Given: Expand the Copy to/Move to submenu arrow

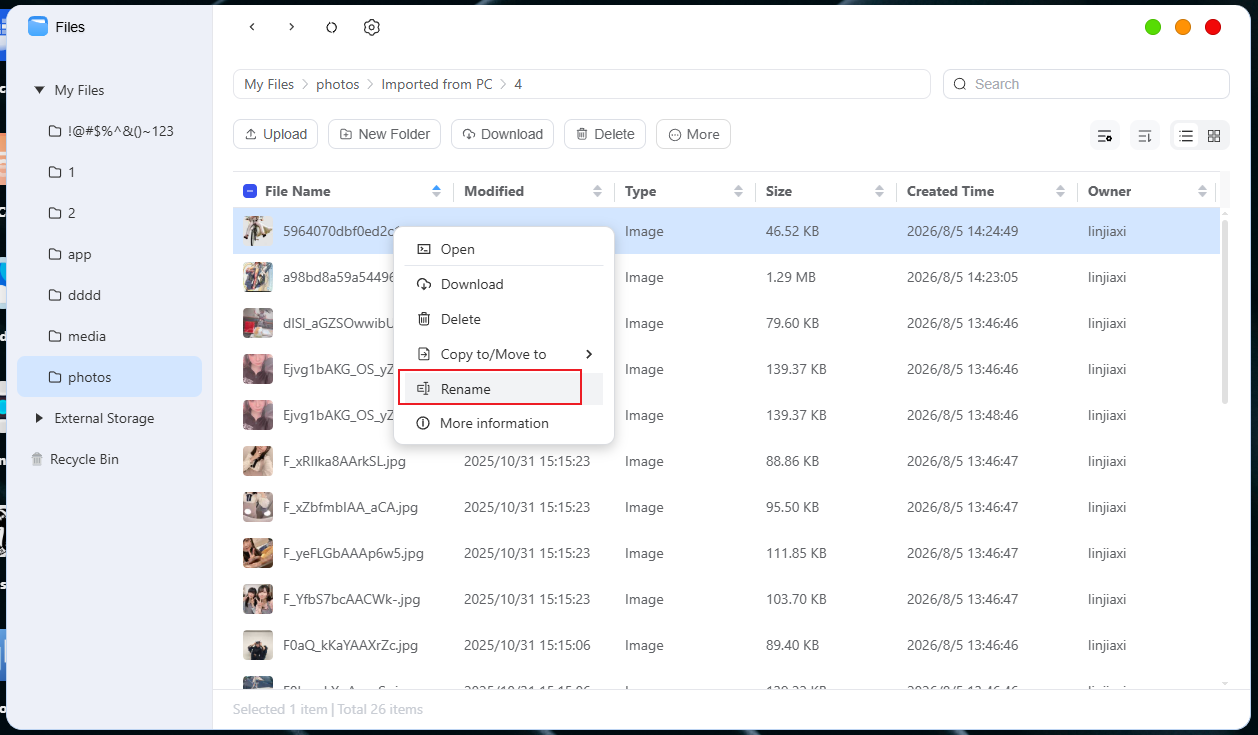Looking at the screenshot, I should 589,354.
